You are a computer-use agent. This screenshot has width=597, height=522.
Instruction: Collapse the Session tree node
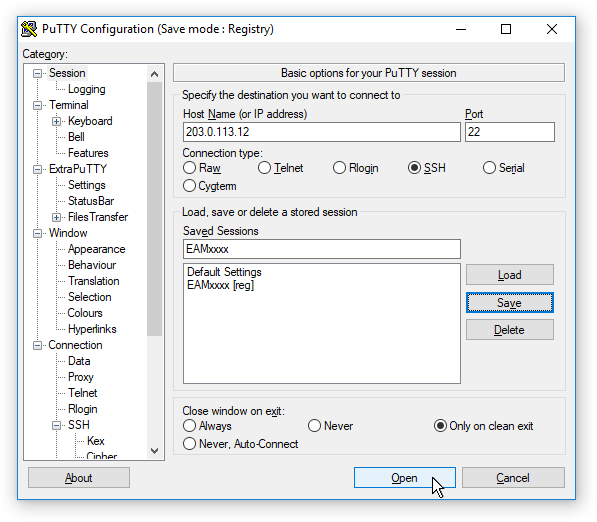[x=37, y=73]
